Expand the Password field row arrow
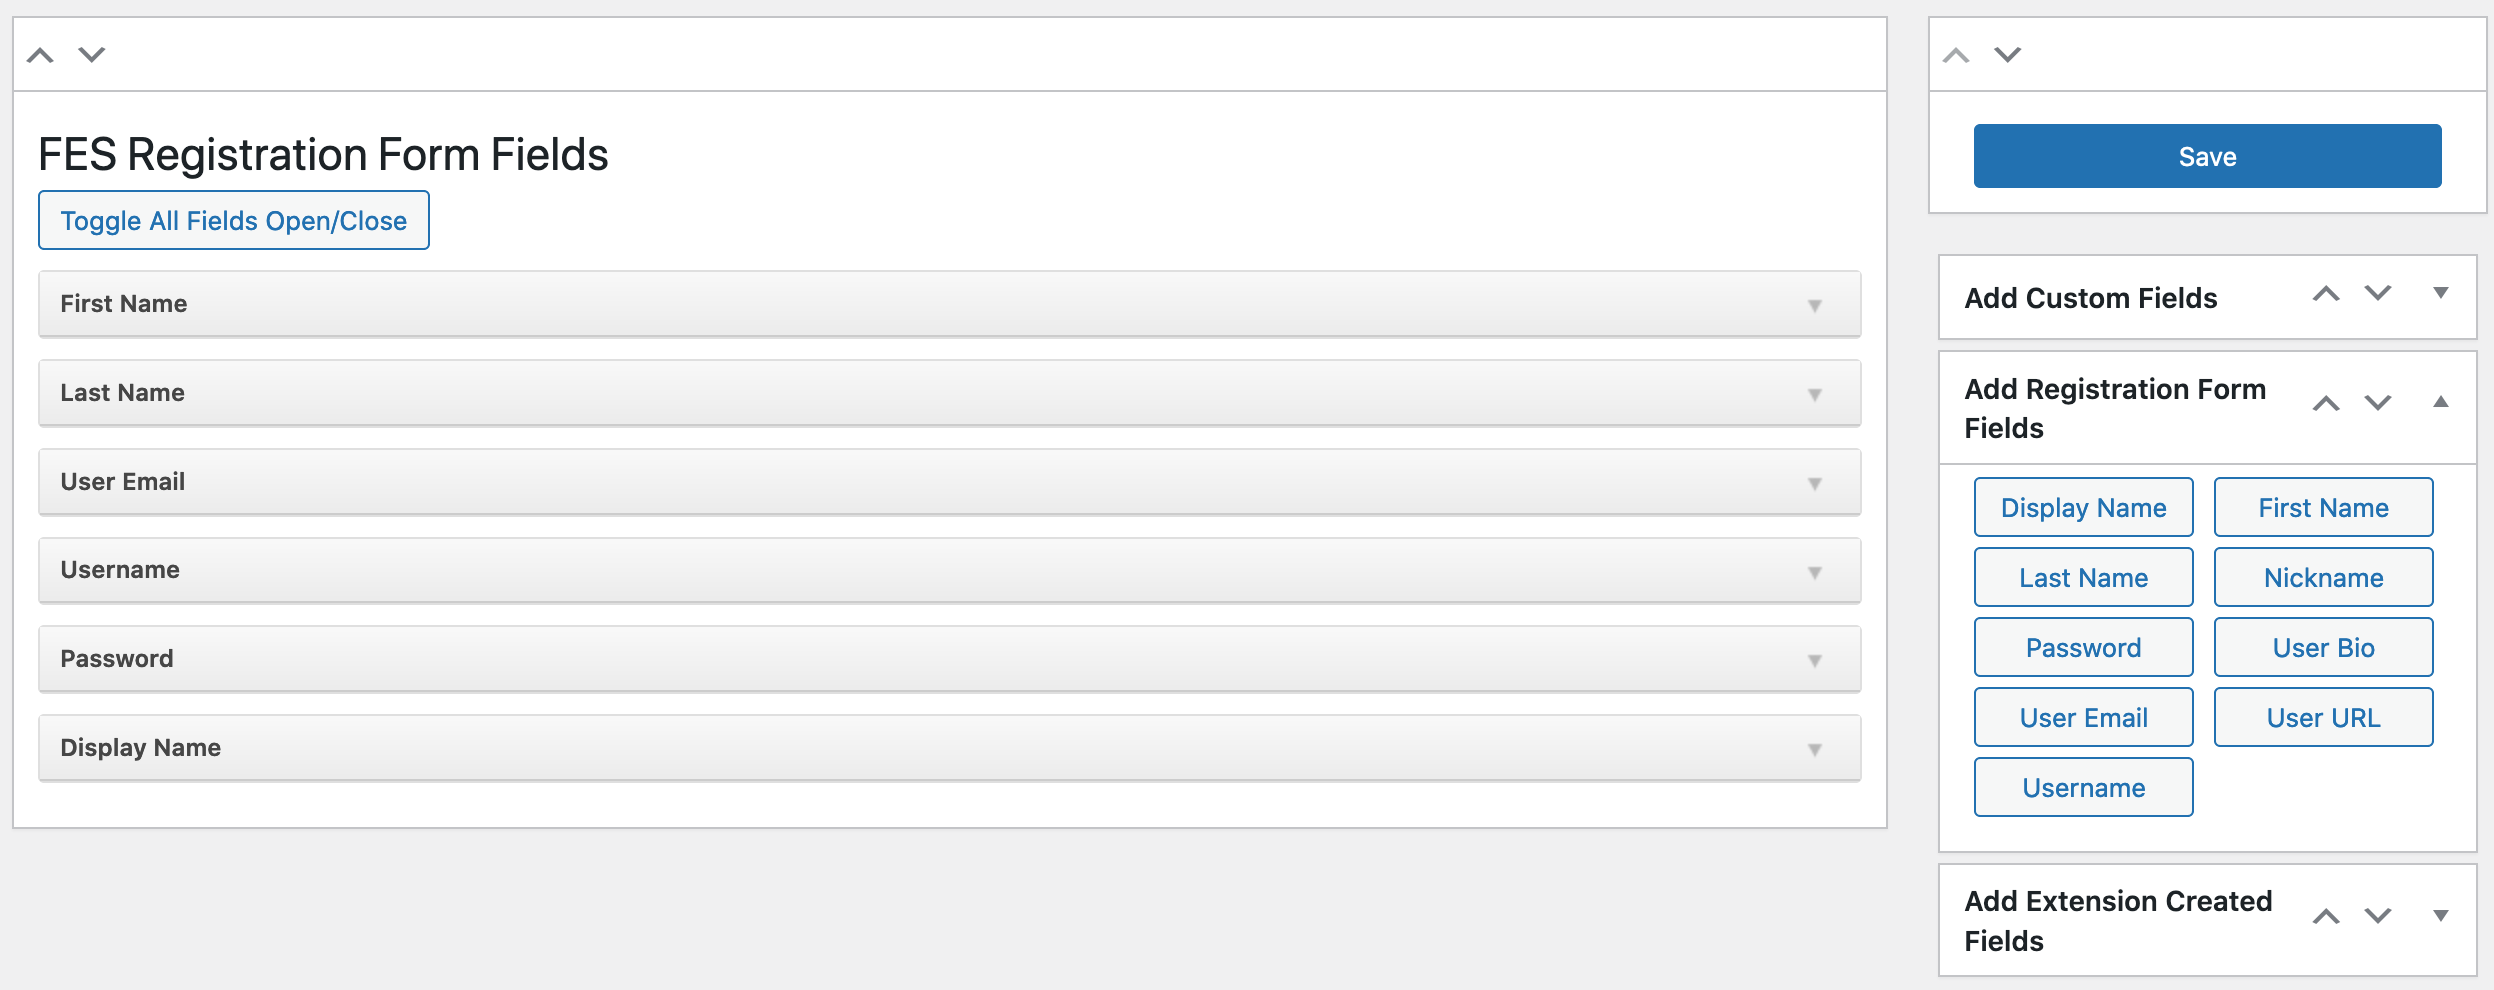This screenshot has width=2494, height=990. click(1815, 660)
